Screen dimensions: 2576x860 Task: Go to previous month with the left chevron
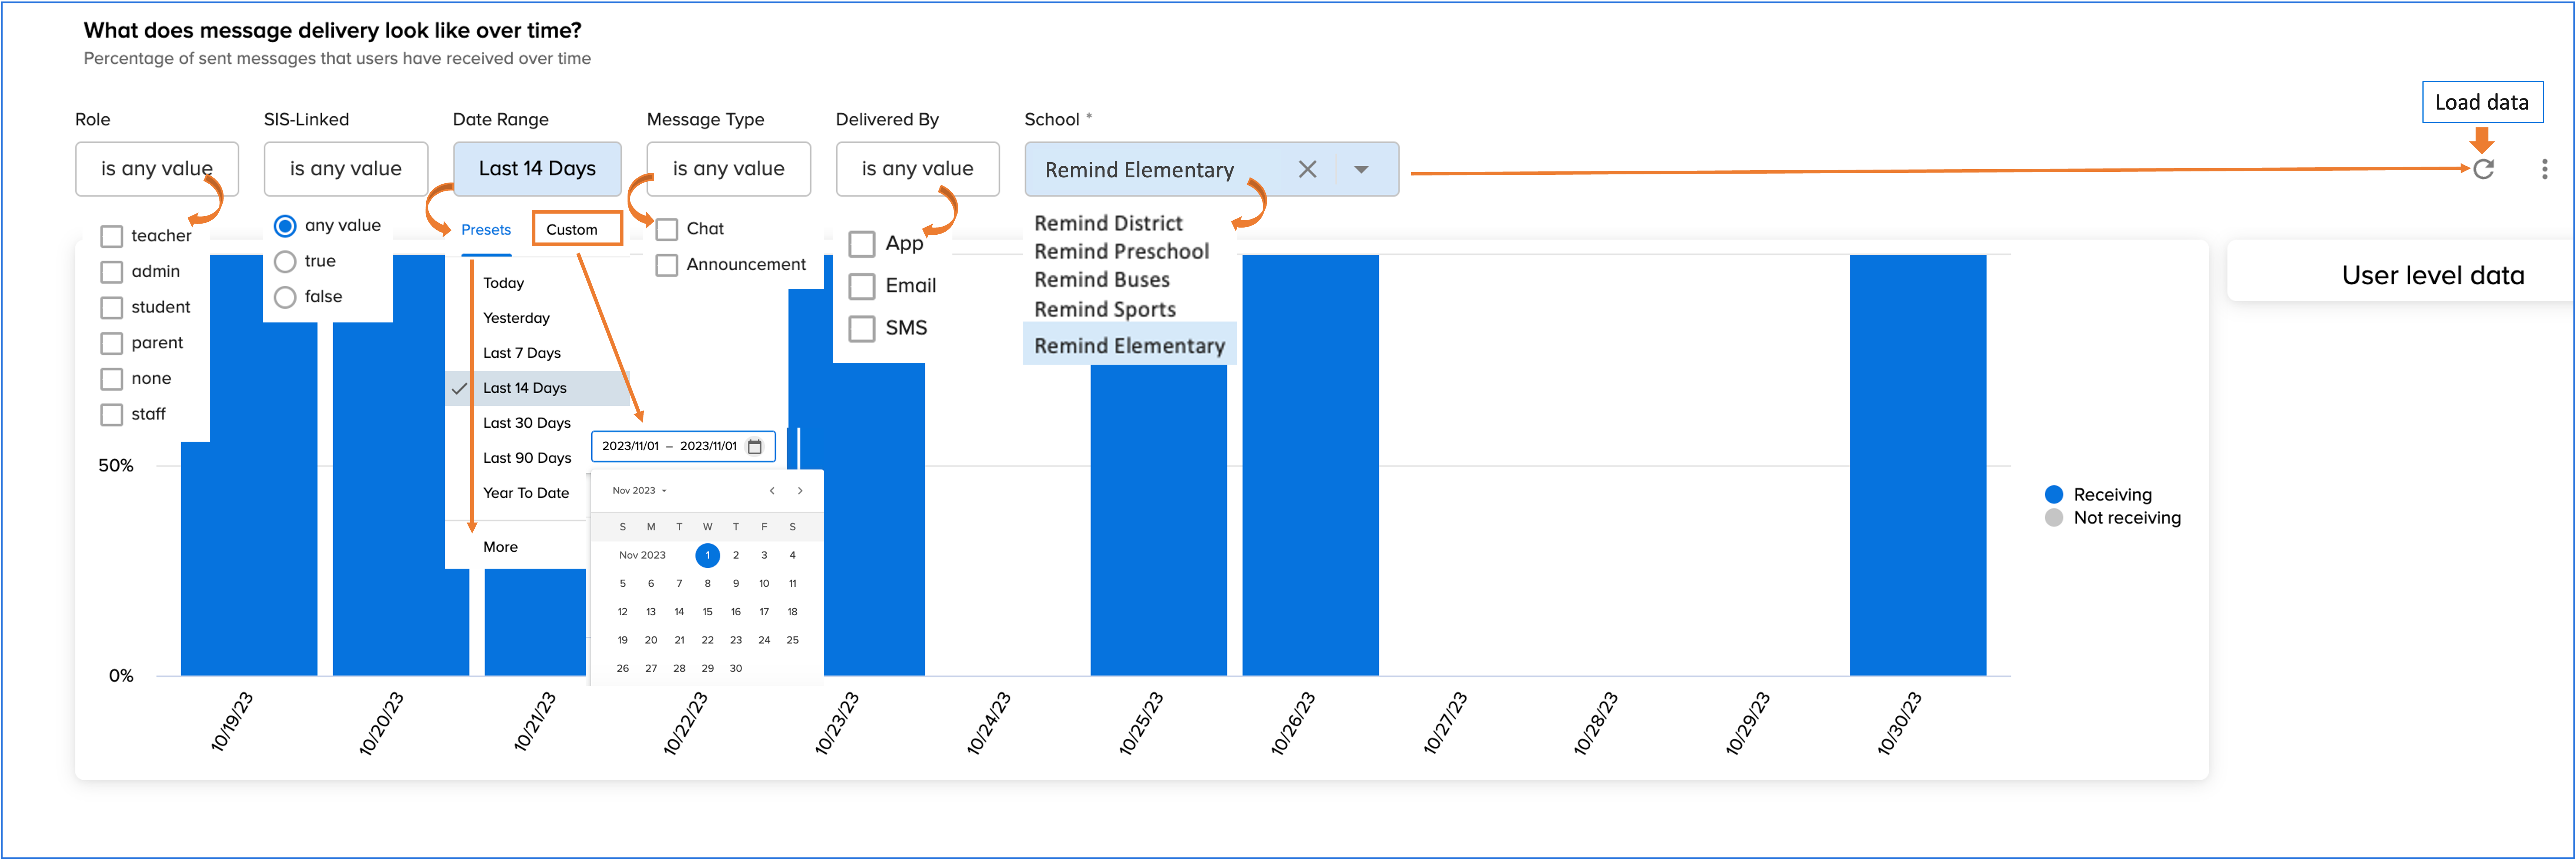771,490
